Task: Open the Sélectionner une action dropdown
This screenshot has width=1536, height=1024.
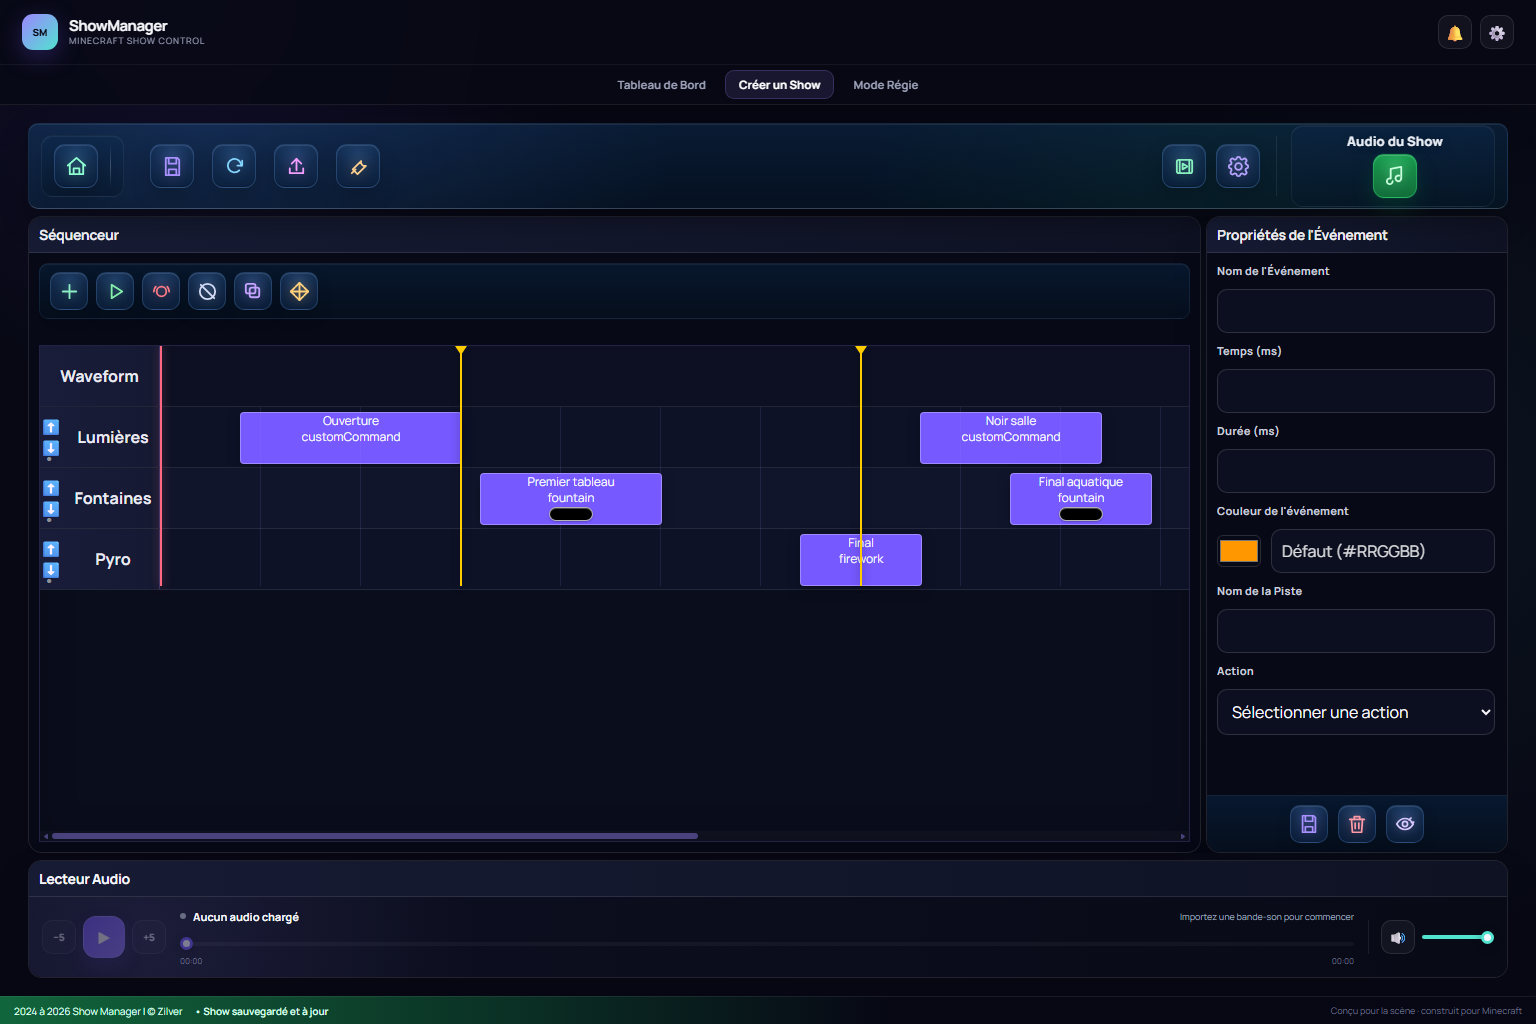Action: coord(1356,712)
